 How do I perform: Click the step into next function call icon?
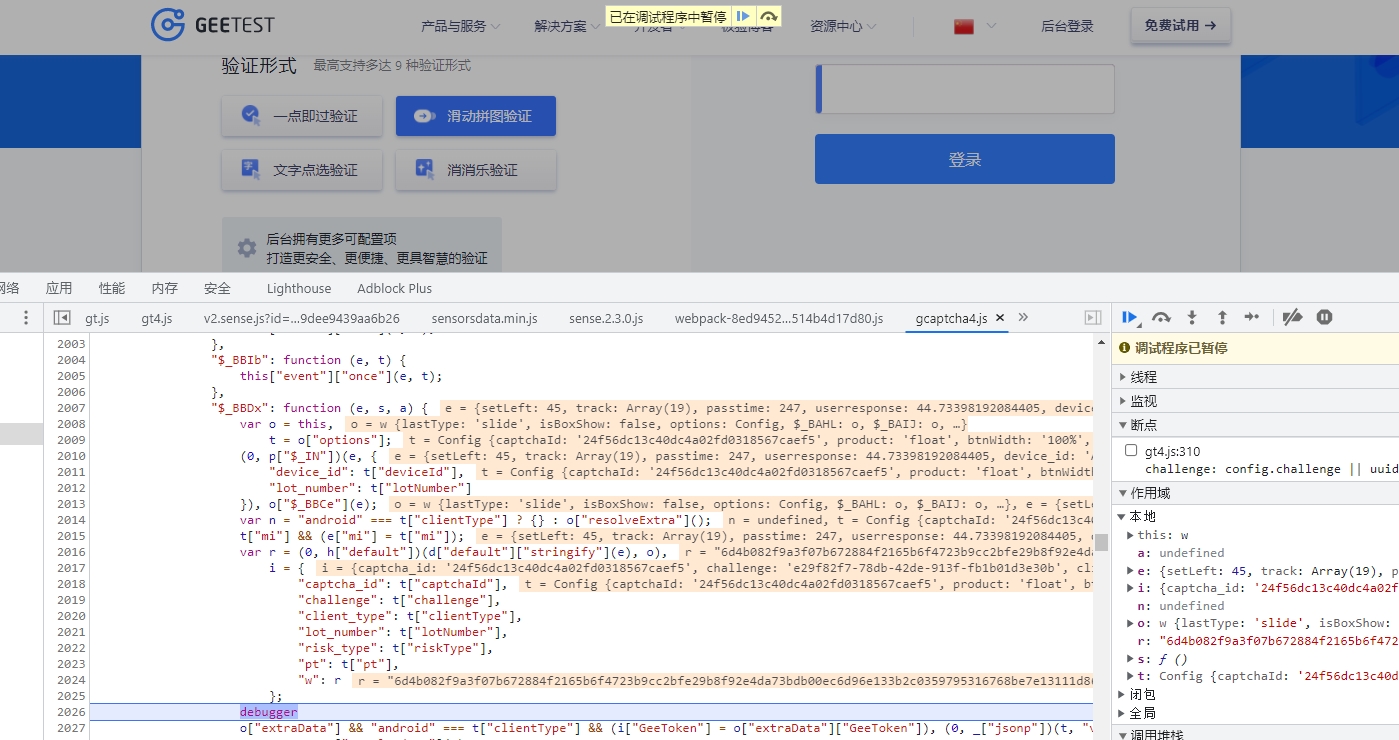[1191, 317]
